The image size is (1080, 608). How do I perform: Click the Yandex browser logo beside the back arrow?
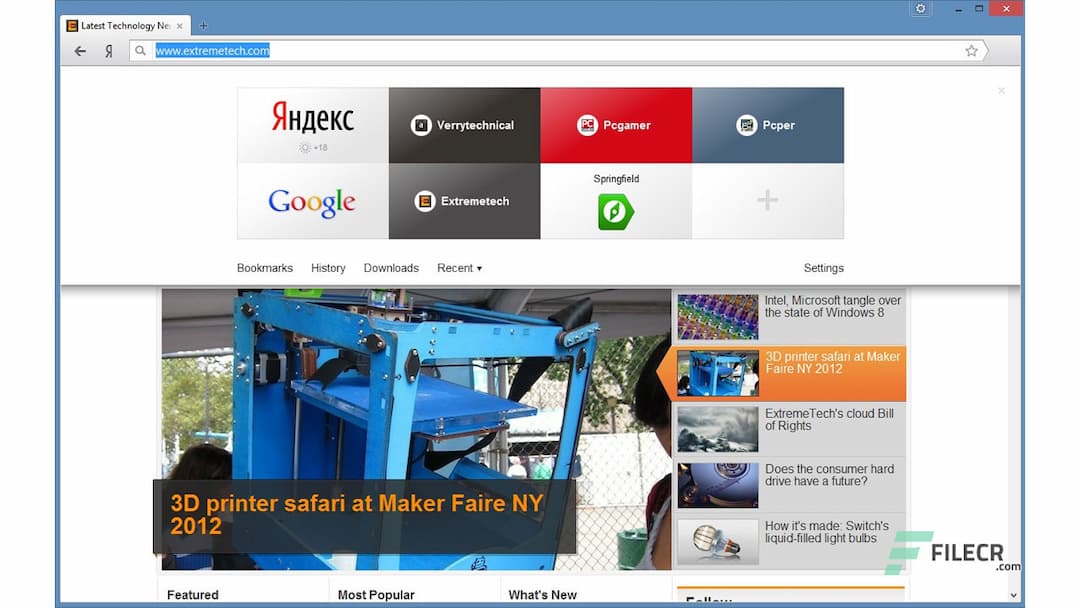(x=108, y=50)
